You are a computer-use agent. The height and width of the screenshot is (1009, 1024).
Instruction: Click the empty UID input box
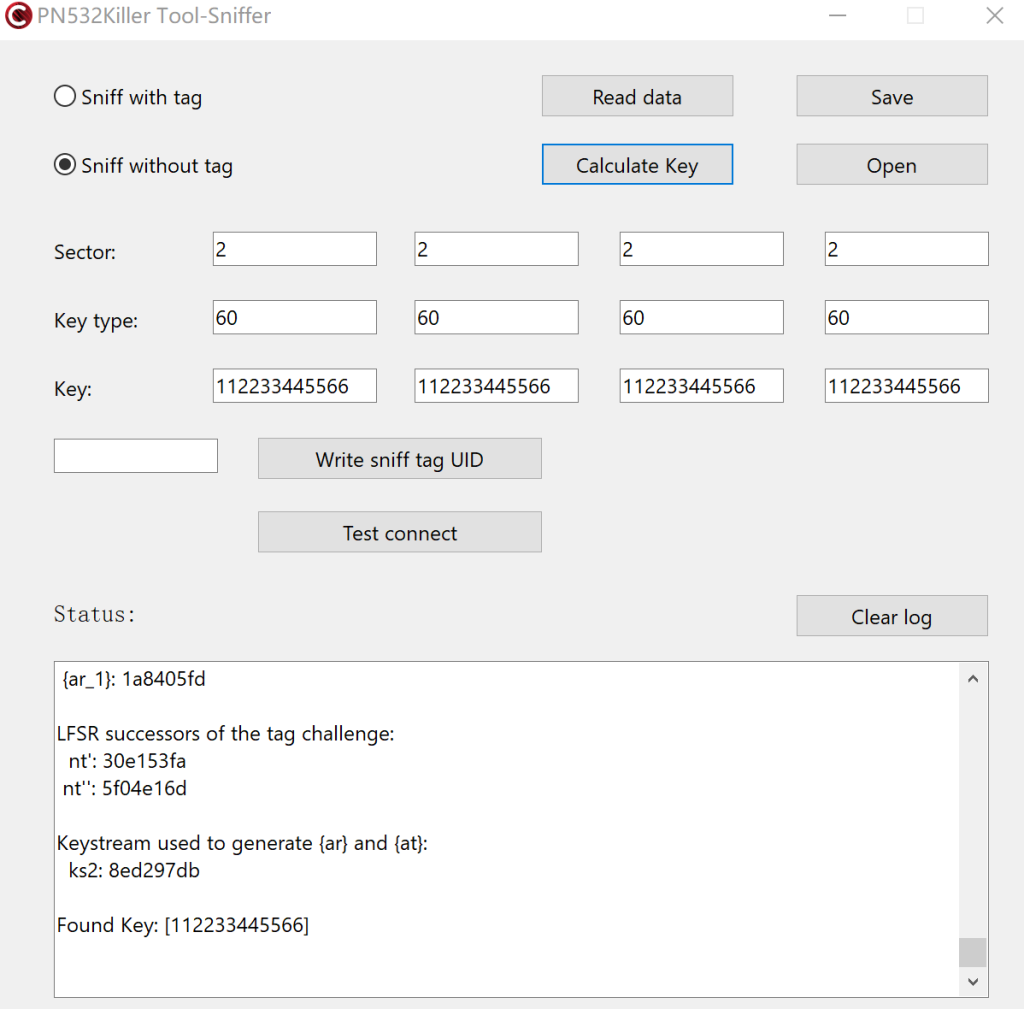pyautogui.click(x=135, y=455)
